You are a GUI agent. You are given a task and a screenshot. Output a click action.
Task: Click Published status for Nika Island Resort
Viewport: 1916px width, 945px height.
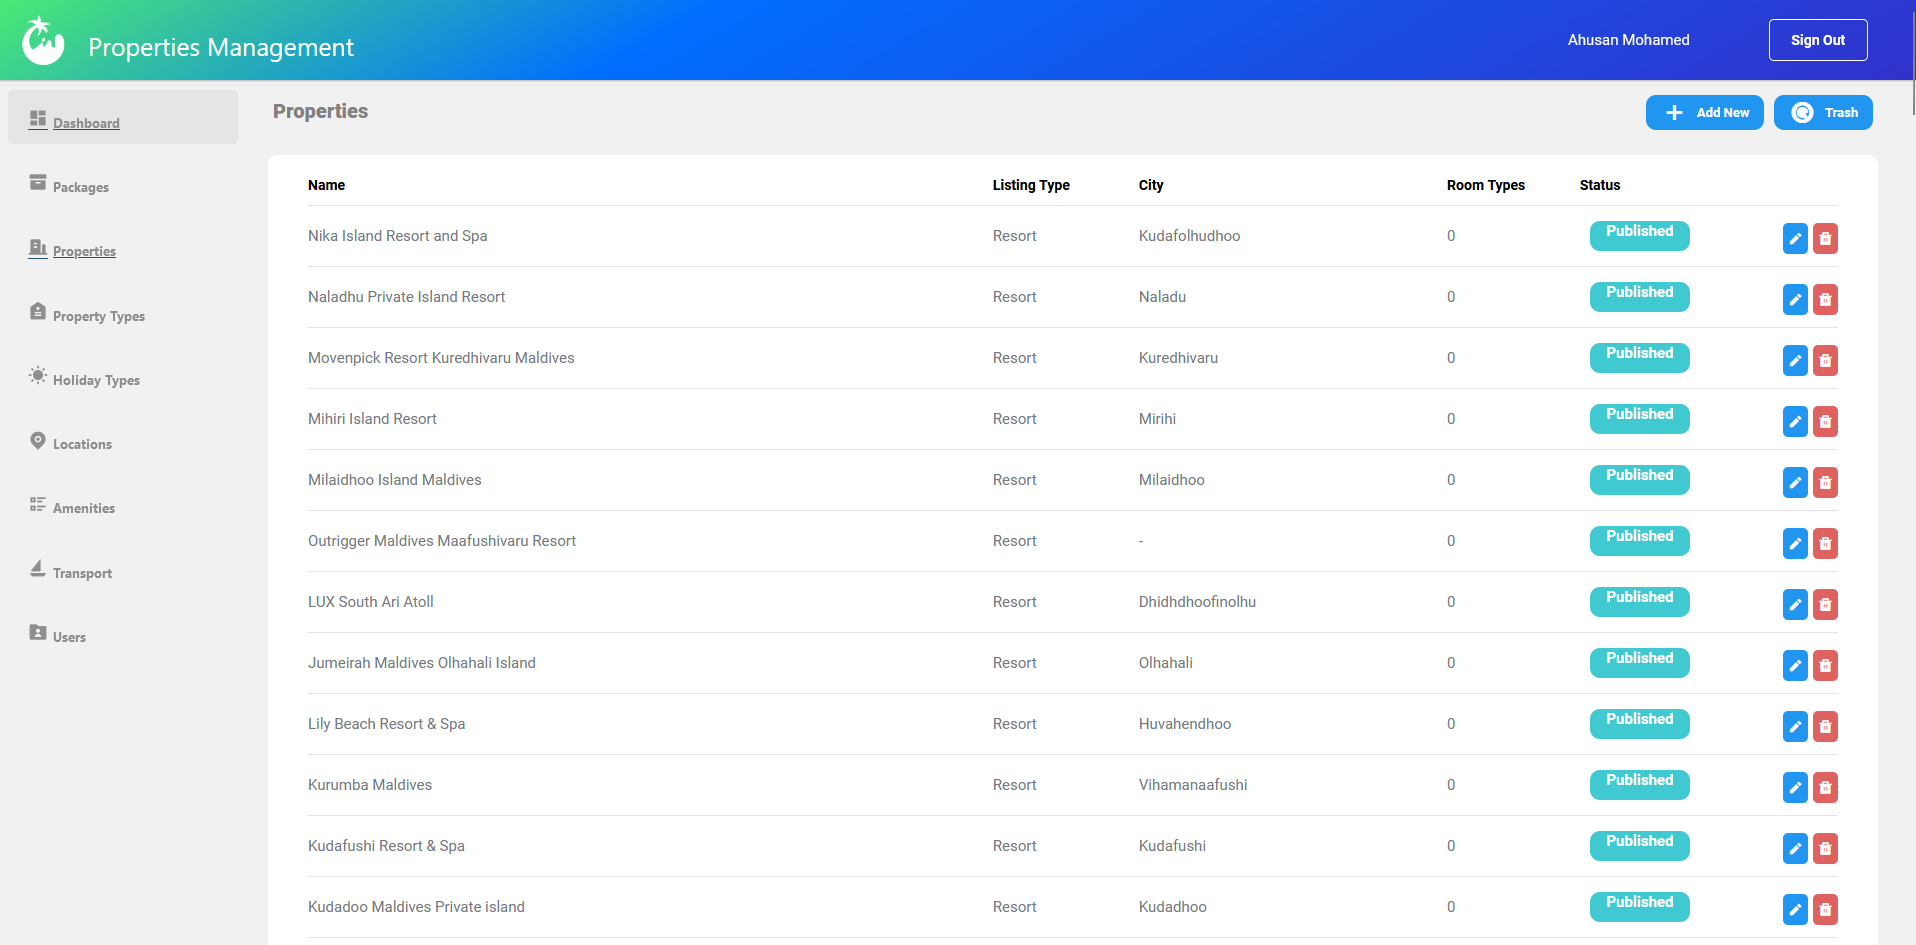[x=1640, y=236]
